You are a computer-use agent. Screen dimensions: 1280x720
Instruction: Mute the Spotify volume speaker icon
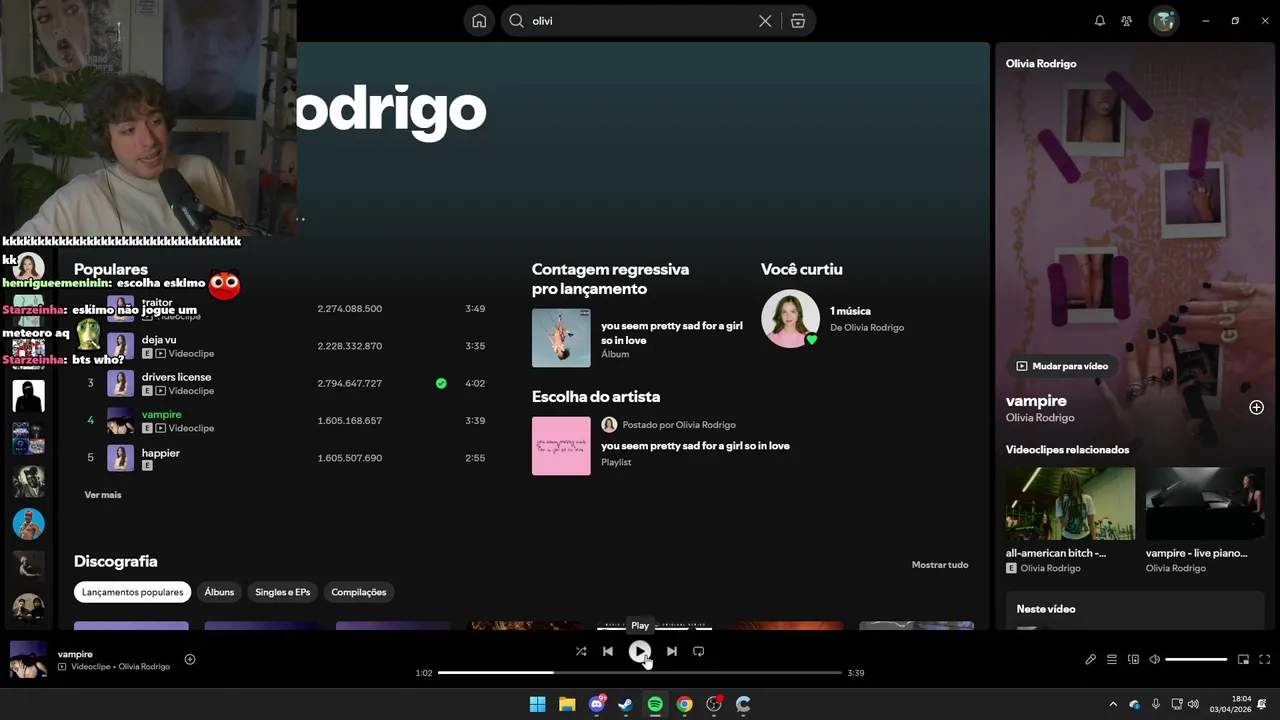[x=1155, y=660]
